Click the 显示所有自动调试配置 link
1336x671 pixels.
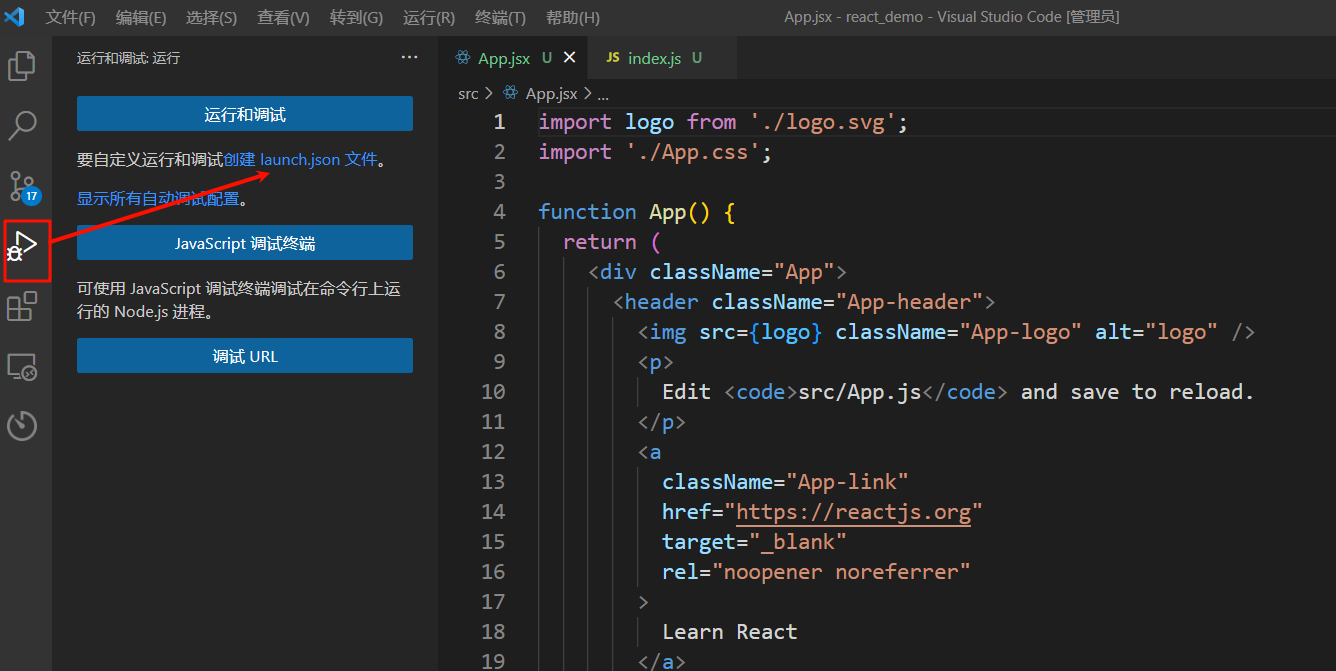pyautogui.click(x=158, y=198)
